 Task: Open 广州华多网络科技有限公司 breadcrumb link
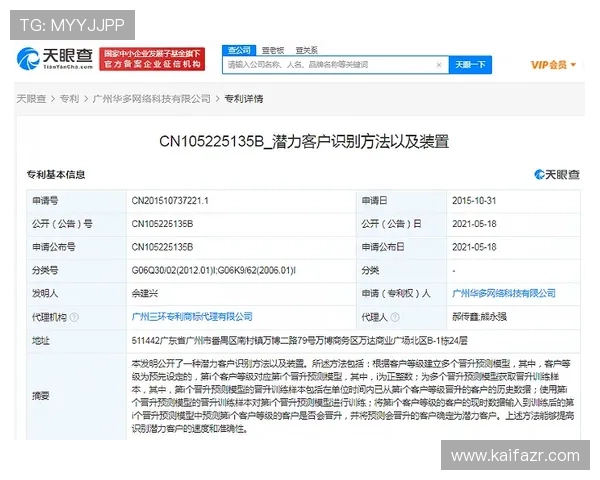(x=152, y=99)
